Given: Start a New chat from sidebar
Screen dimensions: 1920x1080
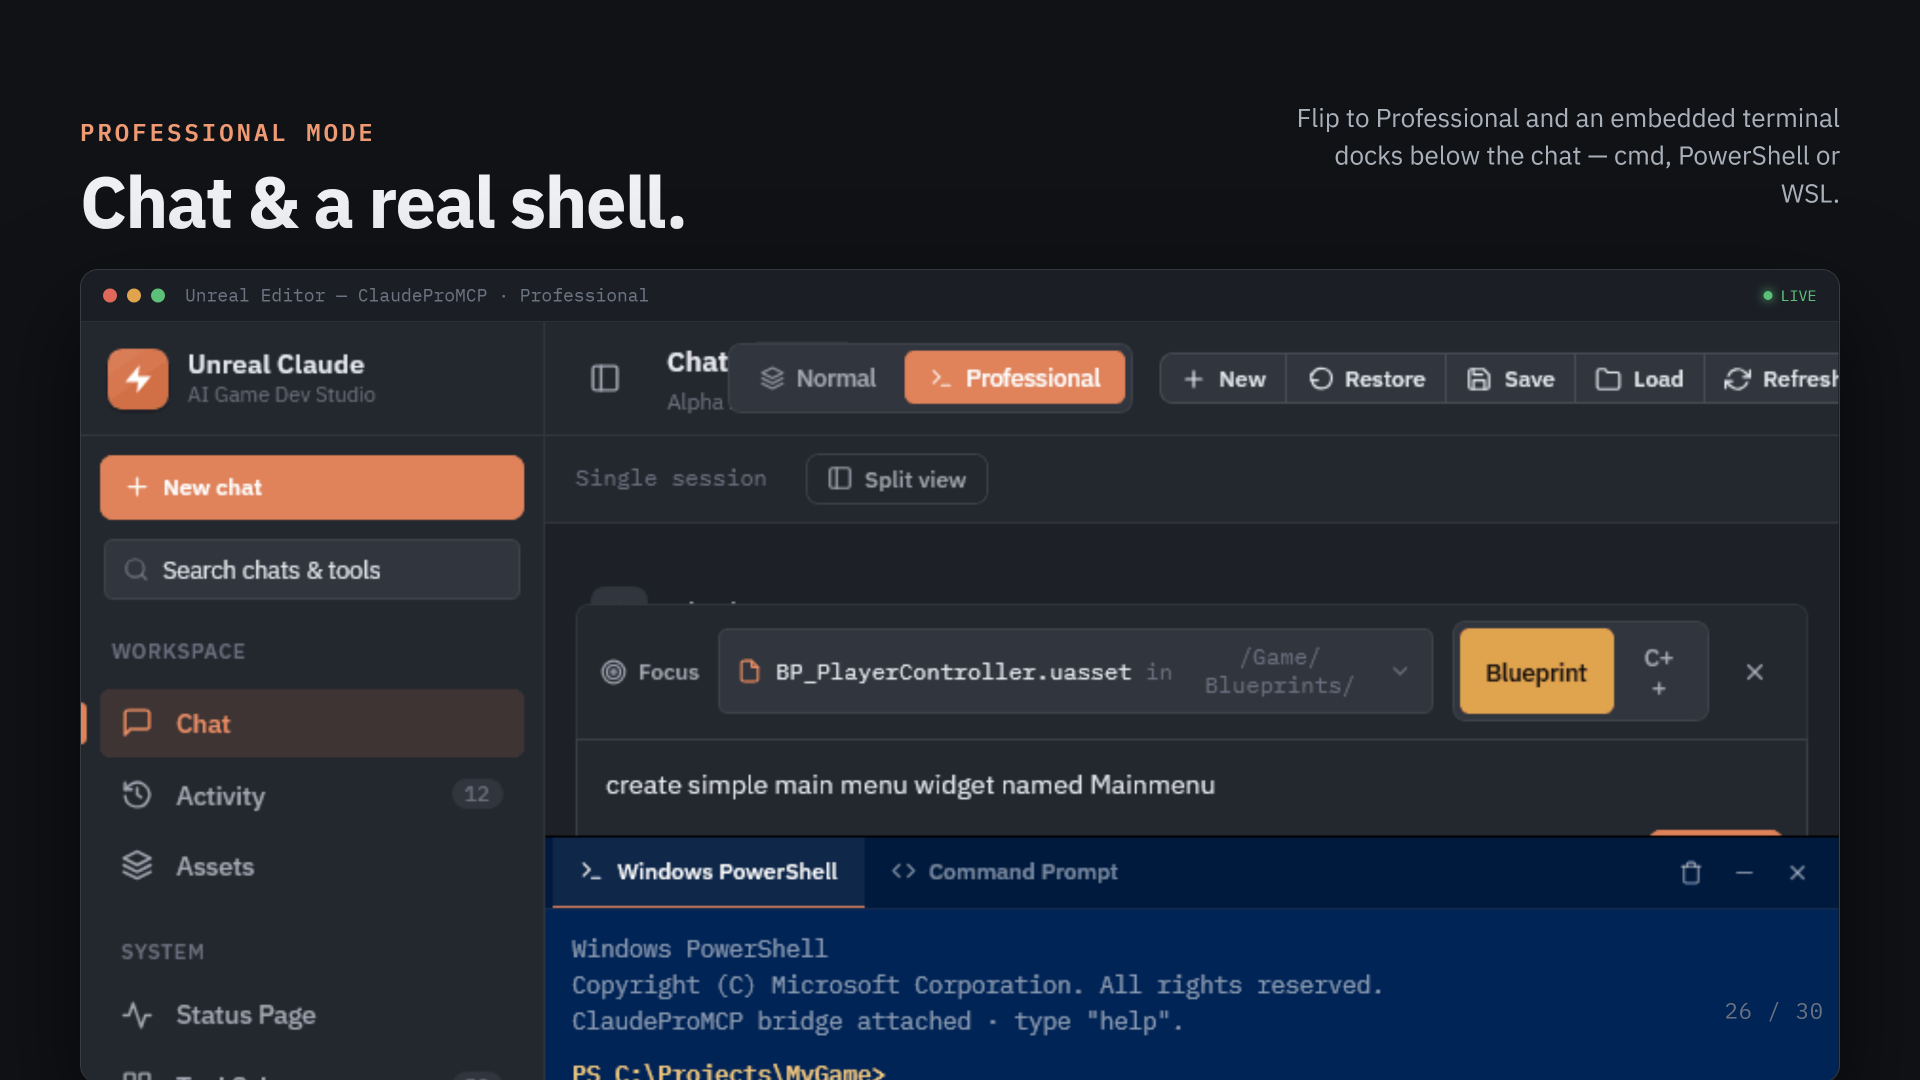Looking at the screenshot, I should coord(312,487).
